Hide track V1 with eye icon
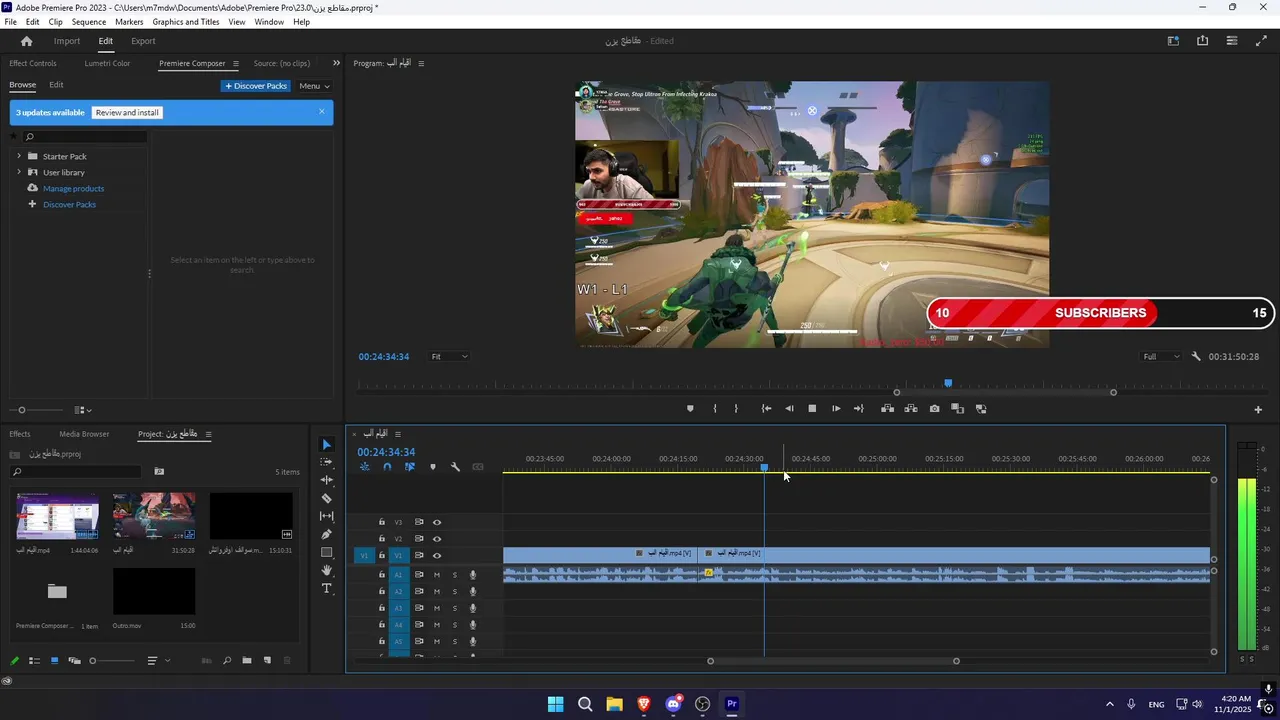The image size is (1280, 720). click(x=436, y=555)
